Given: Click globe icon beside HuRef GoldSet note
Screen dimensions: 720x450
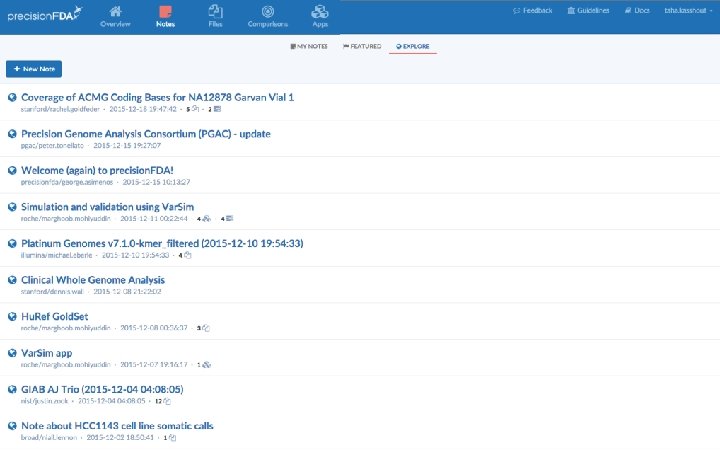Looking at the screenshot, I should [12, 316].
